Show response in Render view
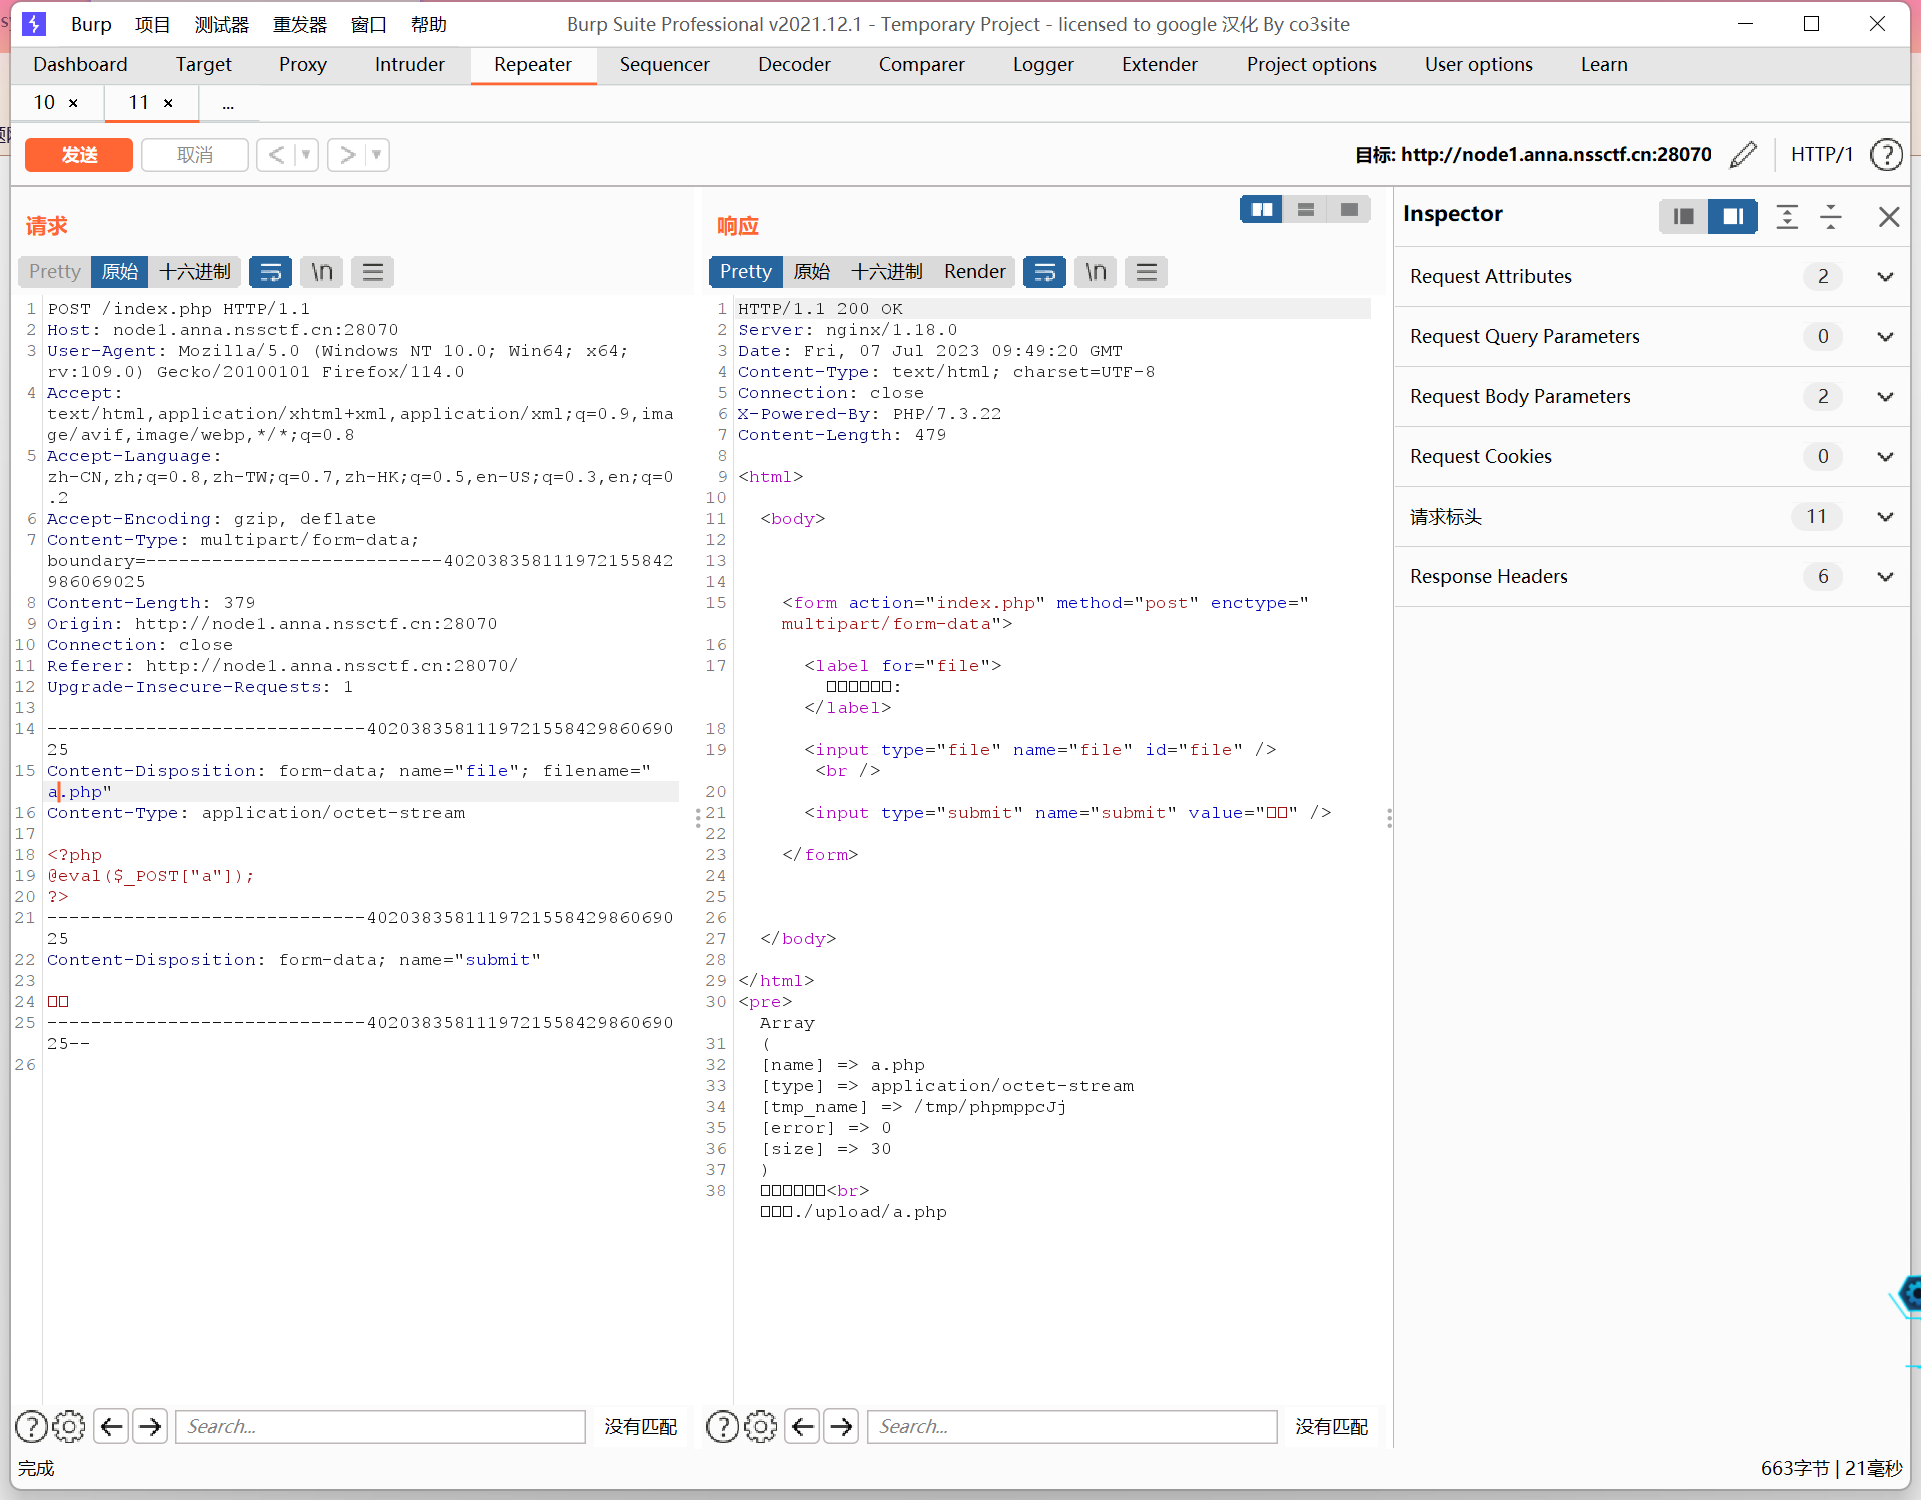Viewport: 1921px width, 1500px height. [x=974, y=272]
